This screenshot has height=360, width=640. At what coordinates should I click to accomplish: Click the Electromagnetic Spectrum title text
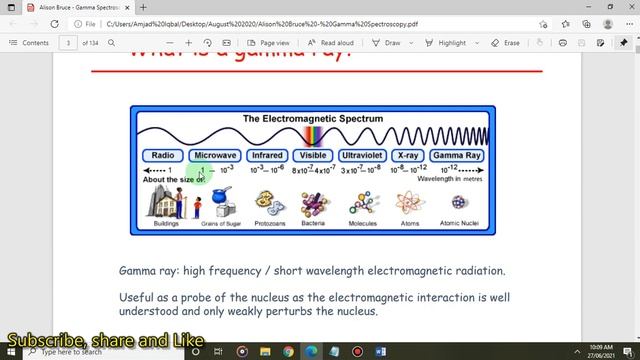pyautogui.click(x=313, y=119)
